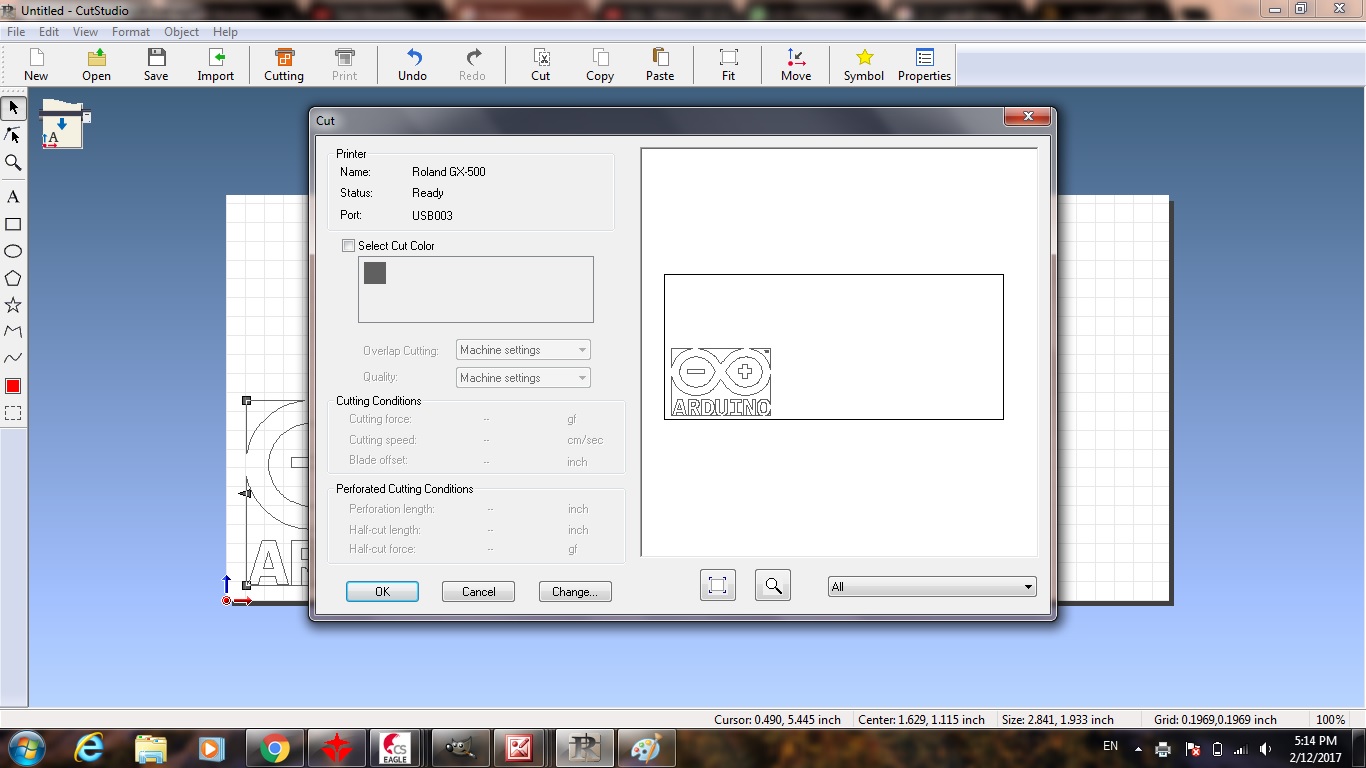Select the polygon drawing tool
This screenshot has height=768, width=1366.
coord(13,278)
